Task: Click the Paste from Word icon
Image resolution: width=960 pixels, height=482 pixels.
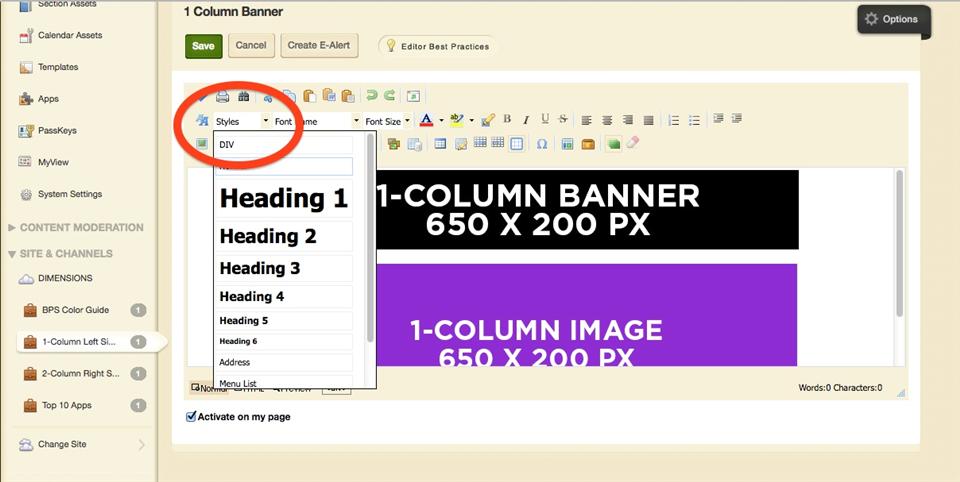Action: pyautogui.click(x=329, y=96)
